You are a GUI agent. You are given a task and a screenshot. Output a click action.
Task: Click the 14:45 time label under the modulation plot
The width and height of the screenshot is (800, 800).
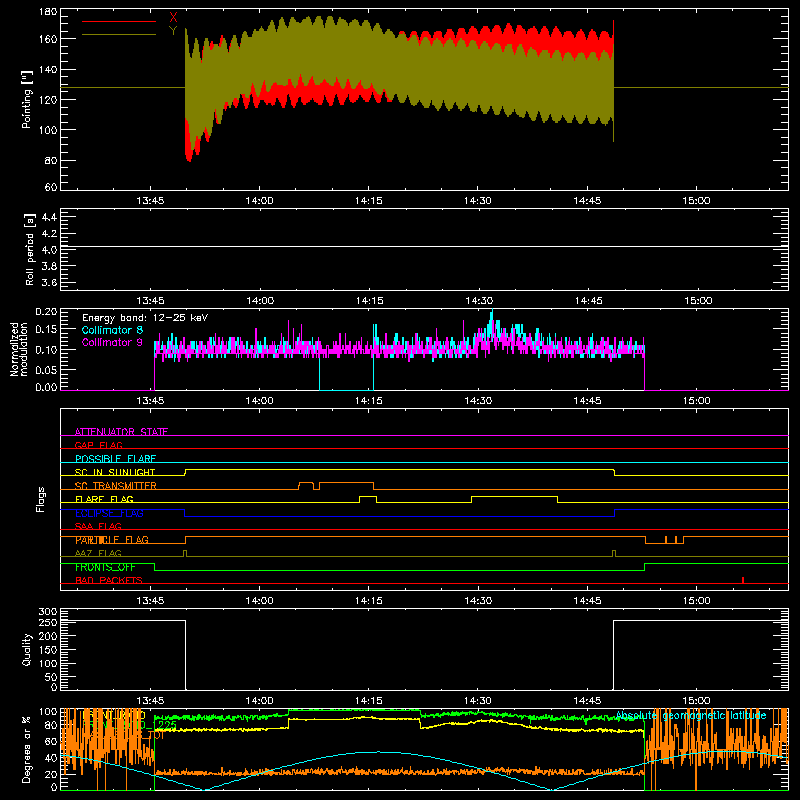587,401
